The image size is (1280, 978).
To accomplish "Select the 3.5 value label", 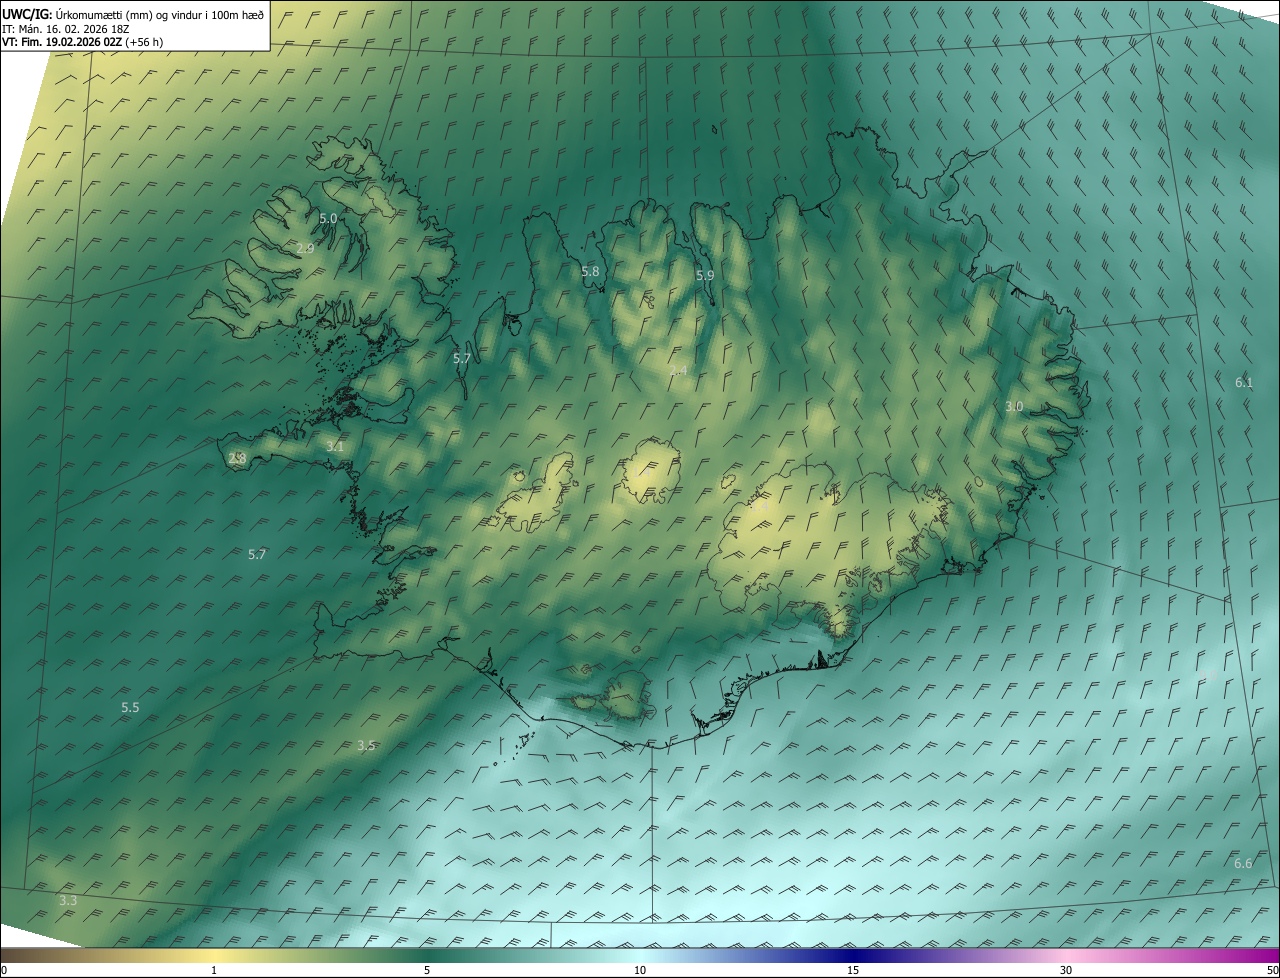I will click(366, 745).
